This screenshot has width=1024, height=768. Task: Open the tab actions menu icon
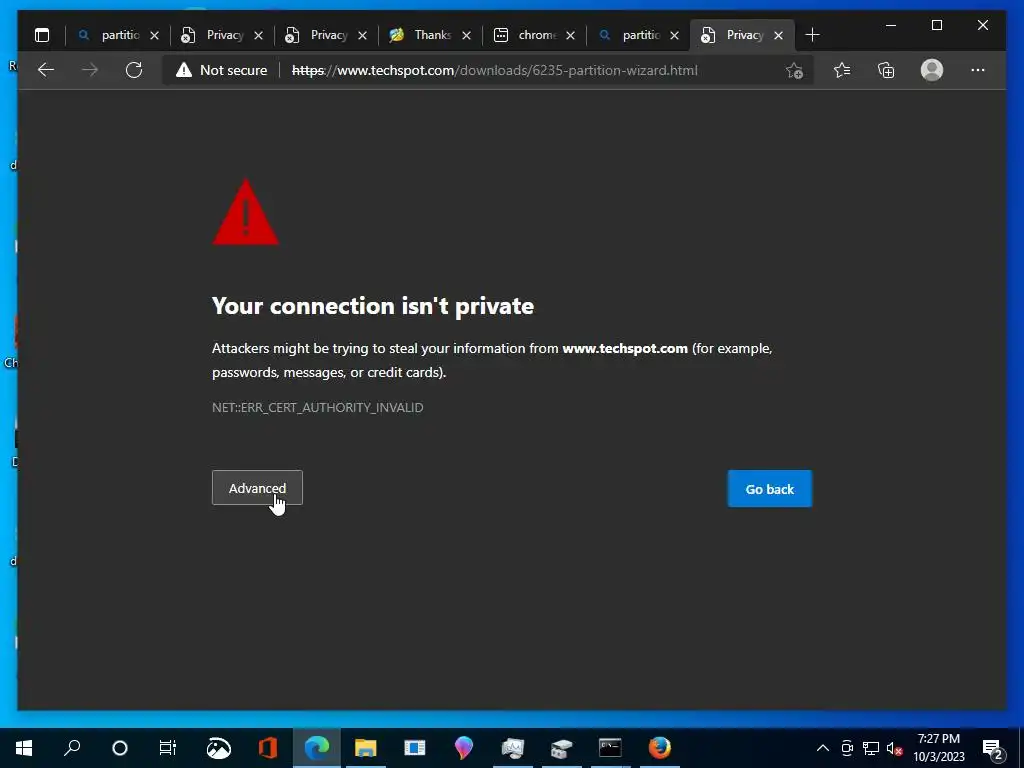click(x=42, y=35)
